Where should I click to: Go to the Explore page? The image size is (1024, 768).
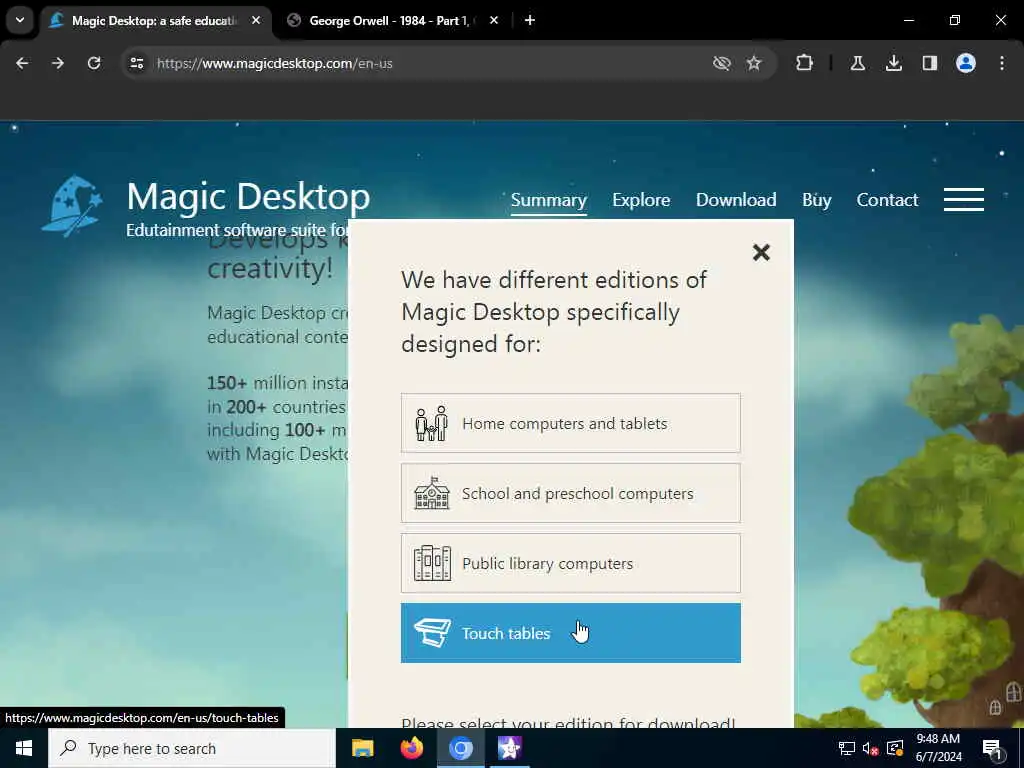click(641, 200)
